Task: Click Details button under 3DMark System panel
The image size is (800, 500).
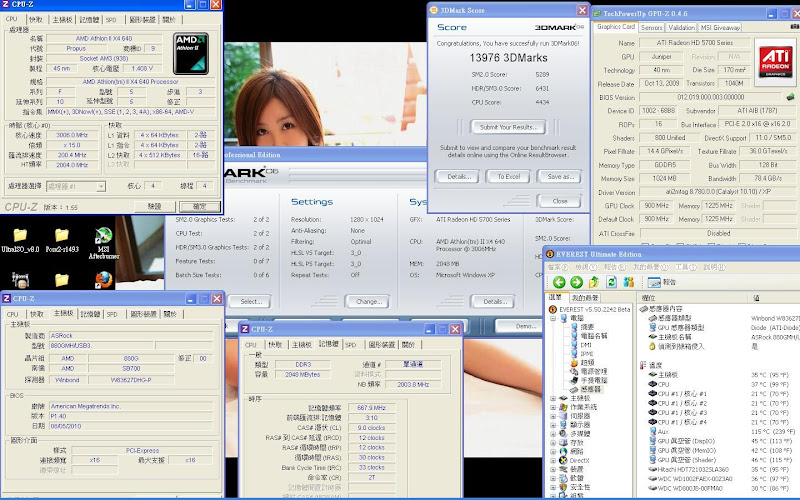Action: pyautogui.click(x=493, y=302)
